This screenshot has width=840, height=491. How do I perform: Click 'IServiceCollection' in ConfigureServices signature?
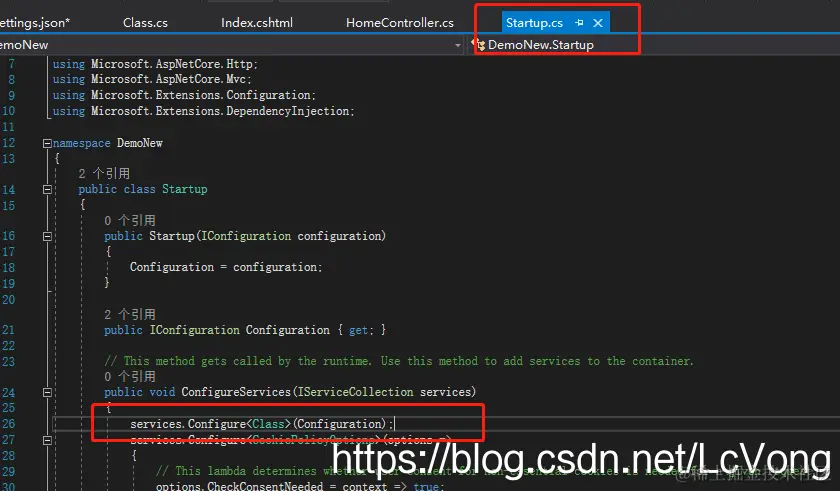355,392
